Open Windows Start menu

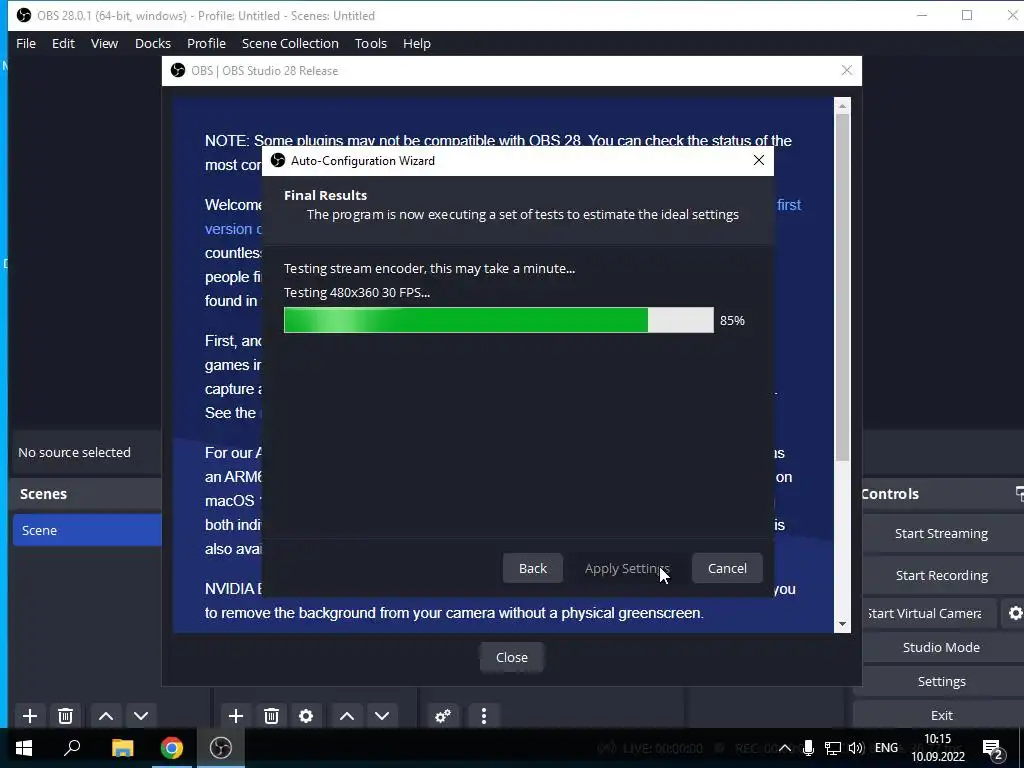[x=24, y=748]
